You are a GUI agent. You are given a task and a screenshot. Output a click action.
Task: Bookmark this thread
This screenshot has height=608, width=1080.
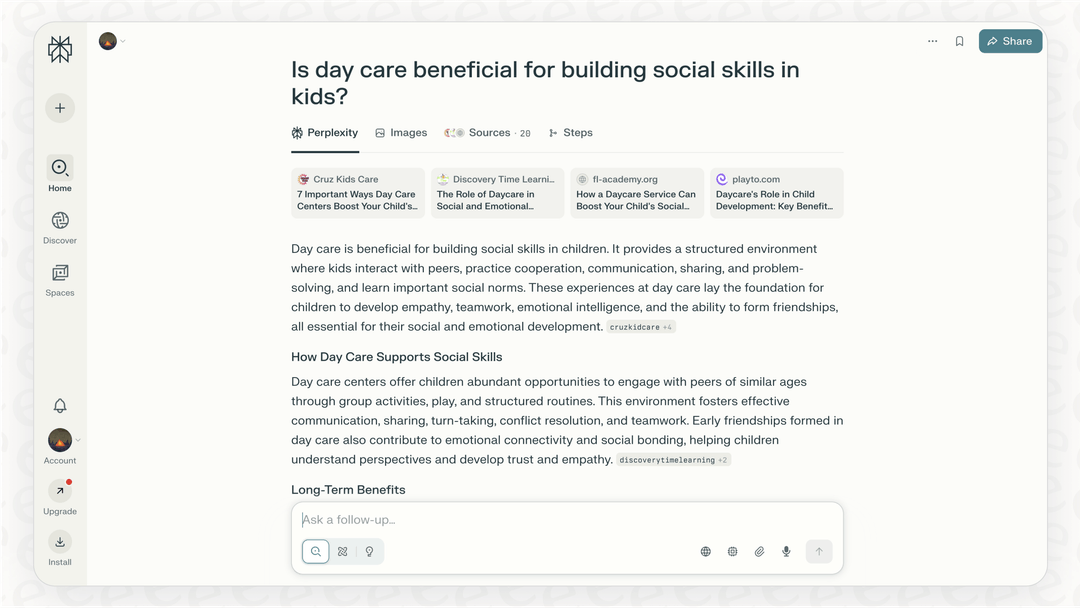[x=959, y=41]
